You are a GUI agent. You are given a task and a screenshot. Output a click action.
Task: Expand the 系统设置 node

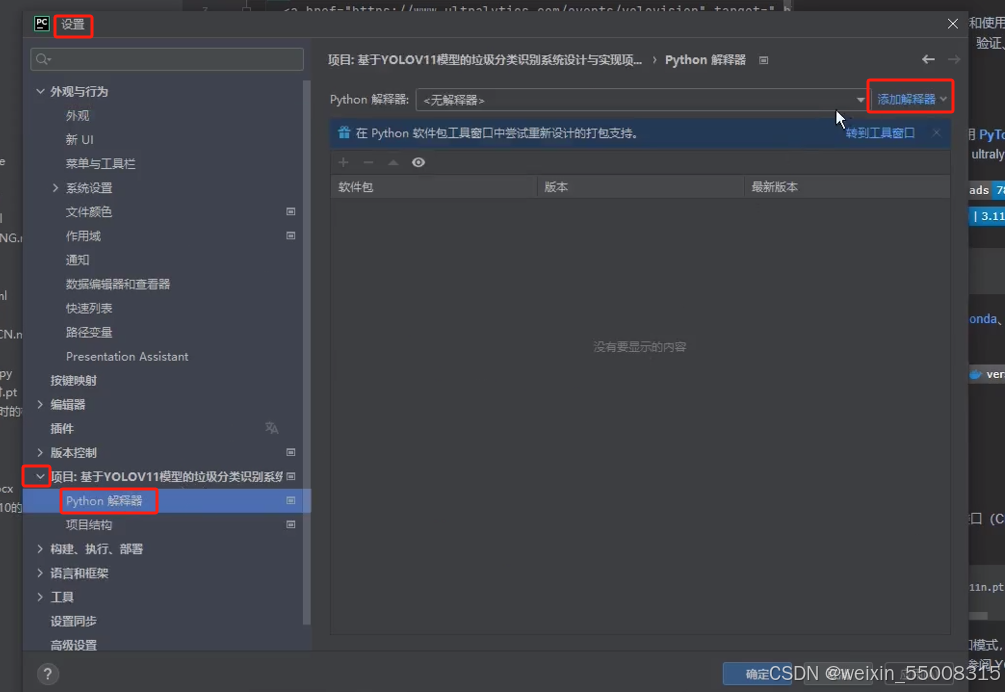click(x=55, y=188)
